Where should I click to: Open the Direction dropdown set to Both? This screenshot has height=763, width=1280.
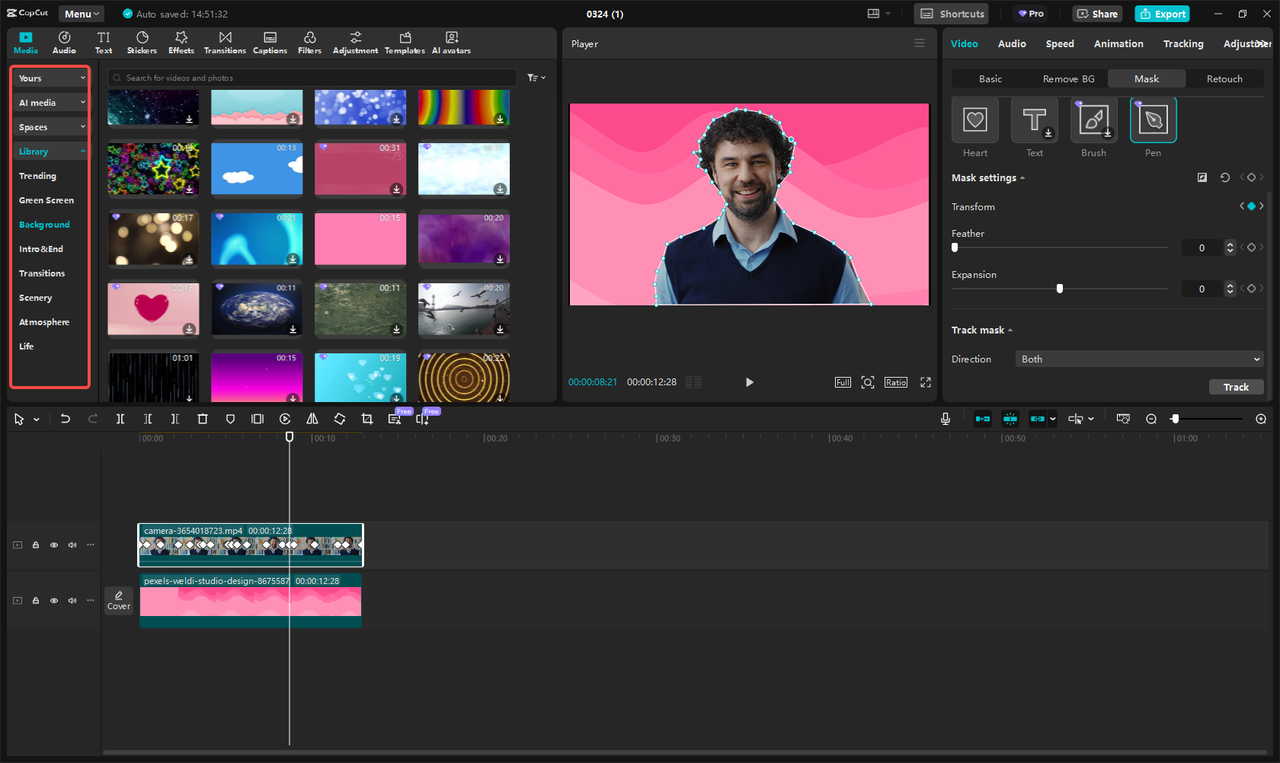pyautogui.click(x=1139, y=359)
